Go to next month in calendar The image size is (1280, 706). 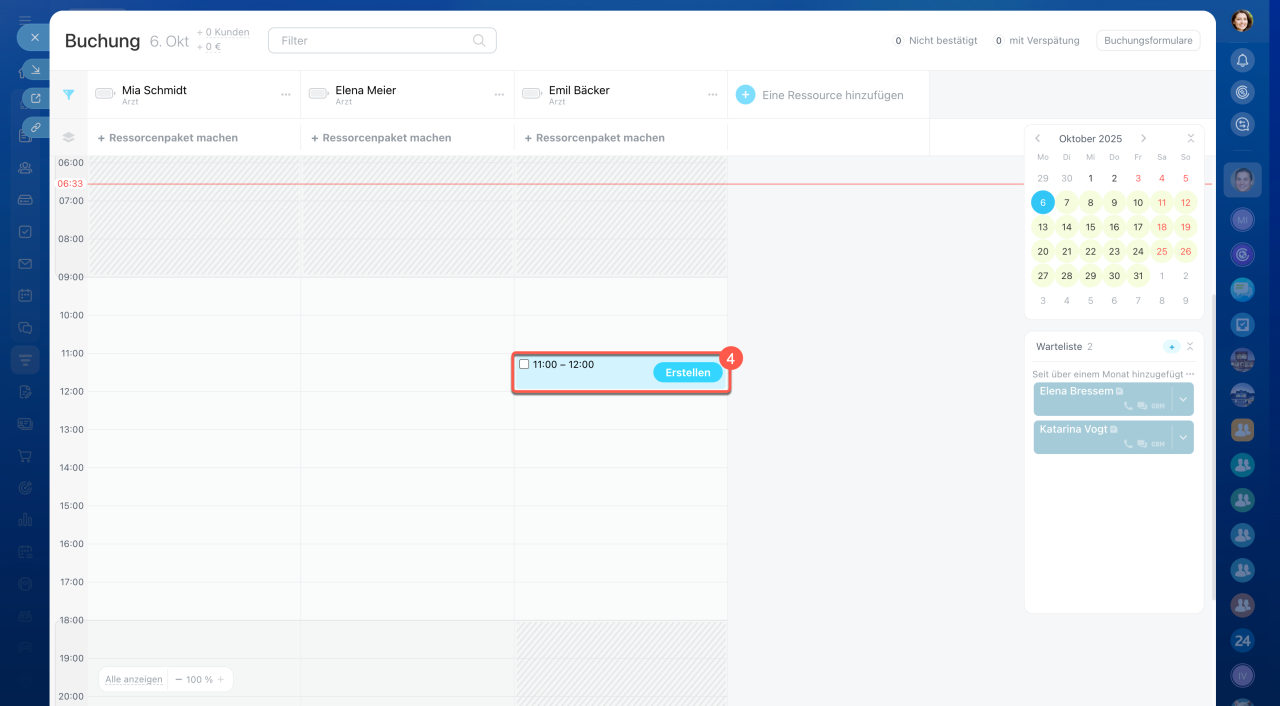(x=1144, y=139)
